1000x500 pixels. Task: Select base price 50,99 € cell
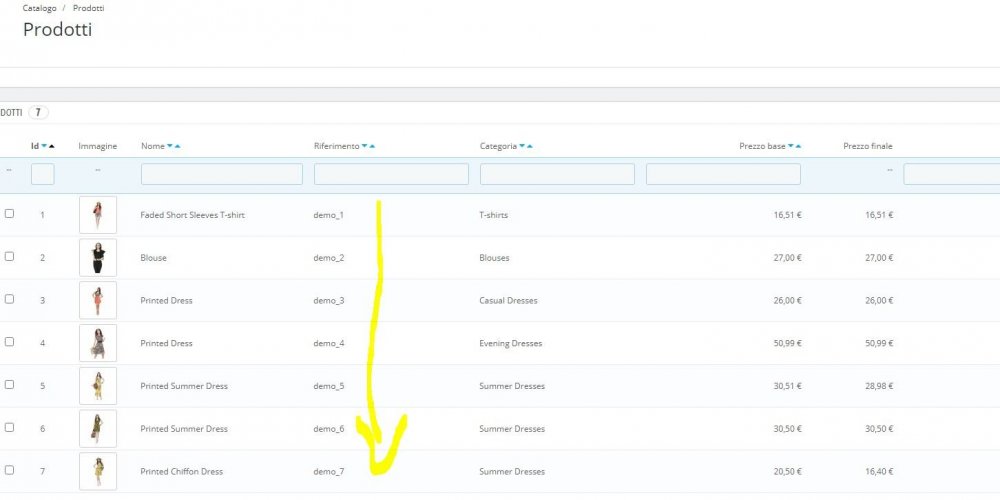pos(788,344)
